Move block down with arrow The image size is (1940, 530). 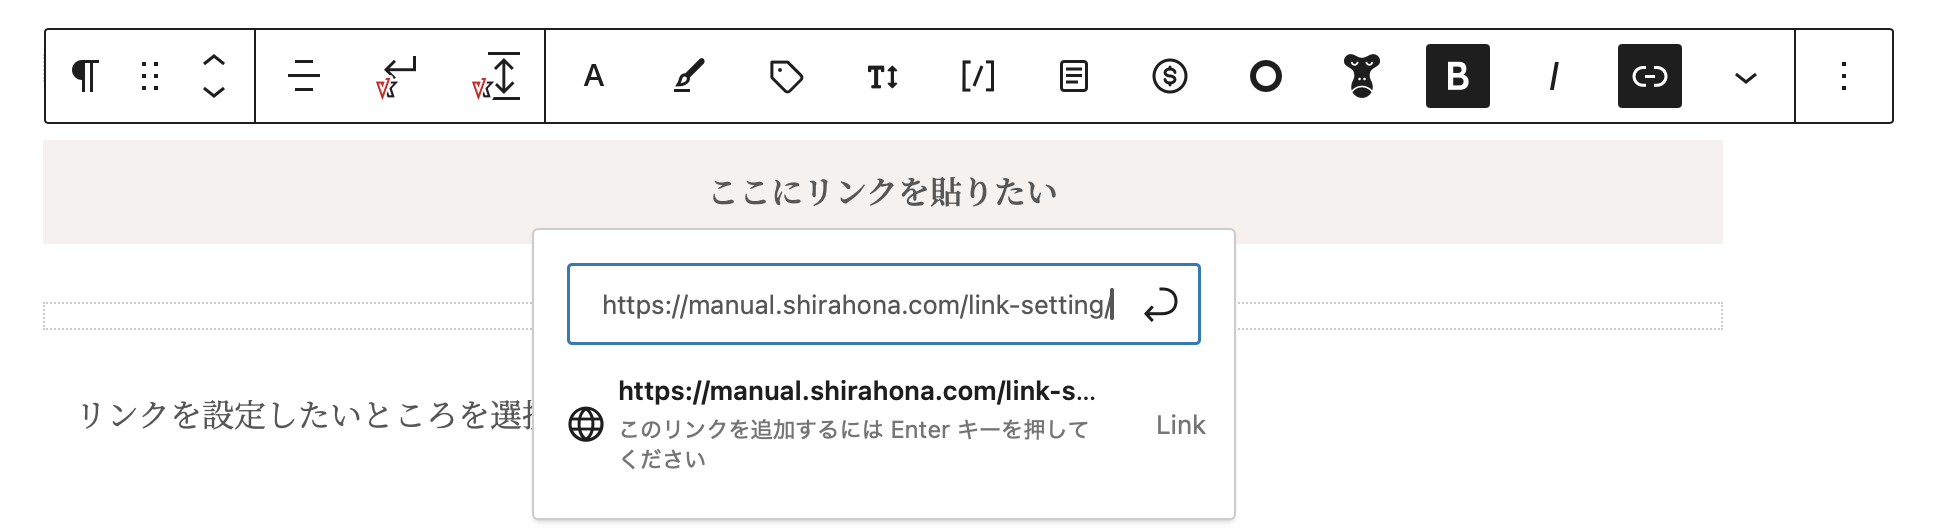pos(213,92)
